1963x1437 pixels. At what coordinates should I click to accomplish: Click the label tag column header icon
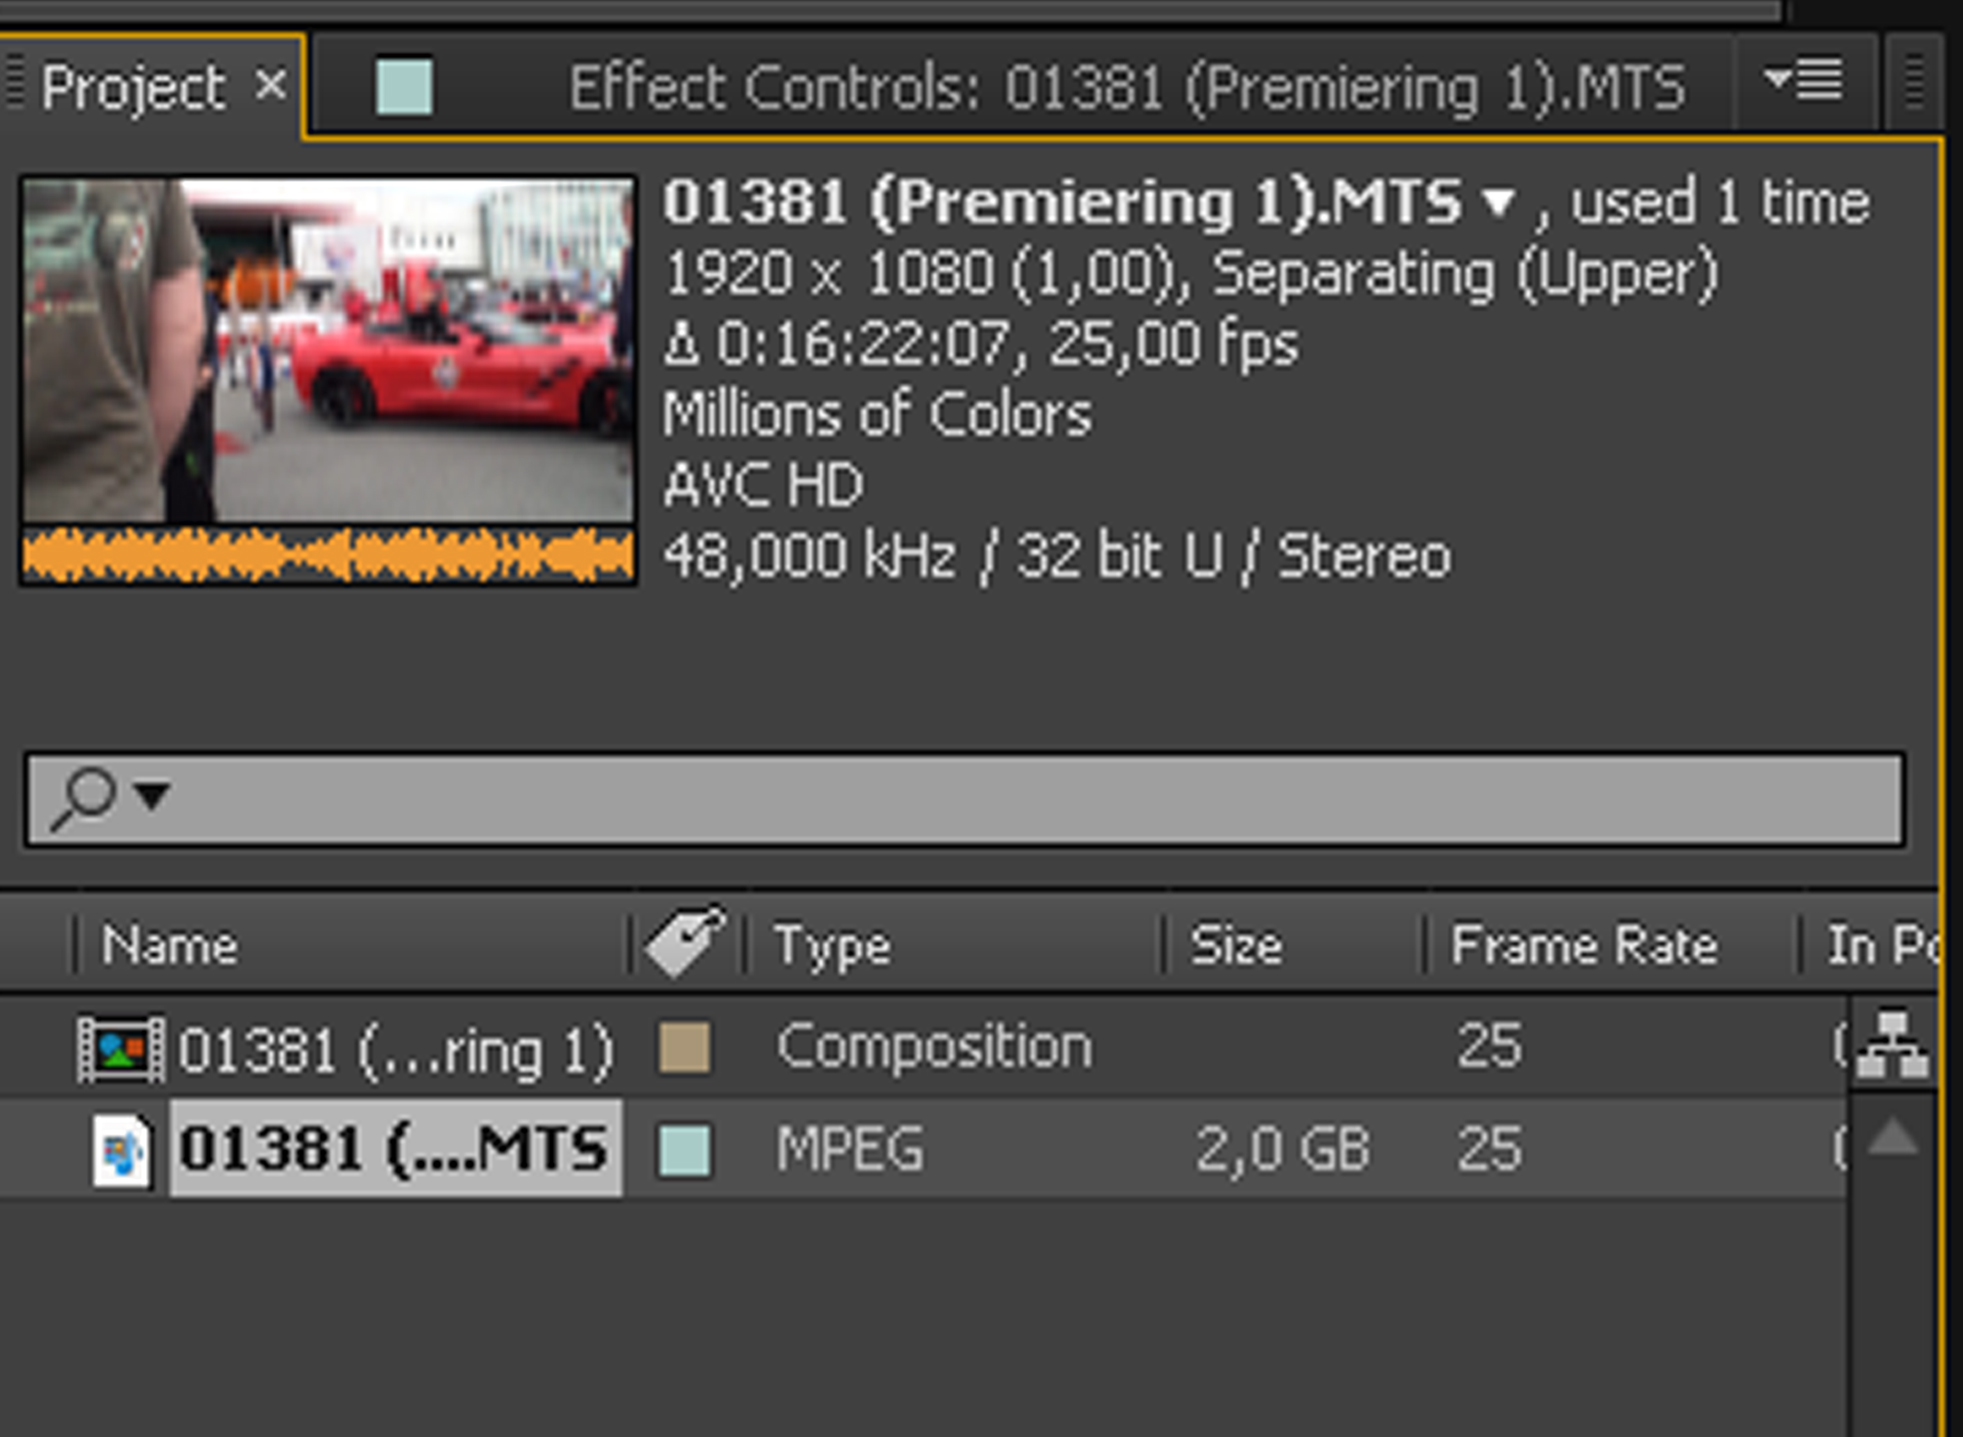(x=686, y=941)
